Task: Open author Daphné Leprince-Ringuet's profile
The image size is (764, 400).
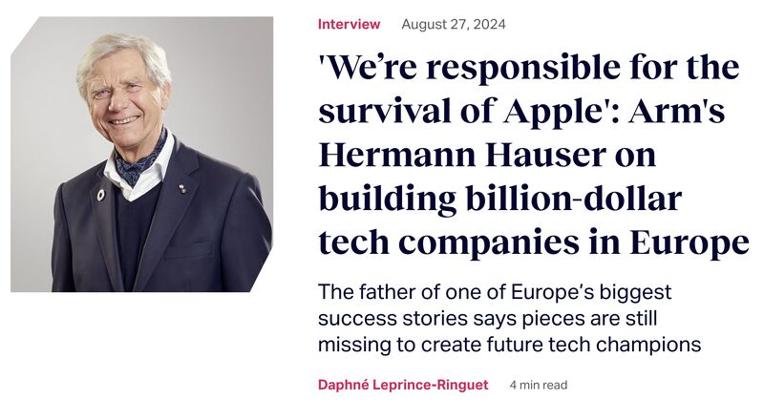Action: coord(404,384)
